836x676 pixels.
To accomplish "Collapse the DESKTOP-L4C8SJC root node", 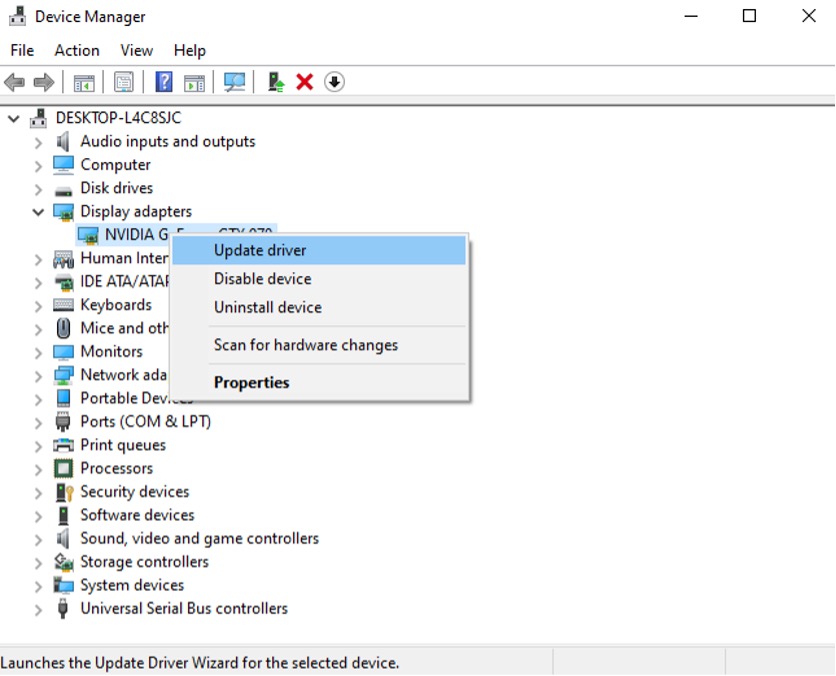I will coord(14,118).
